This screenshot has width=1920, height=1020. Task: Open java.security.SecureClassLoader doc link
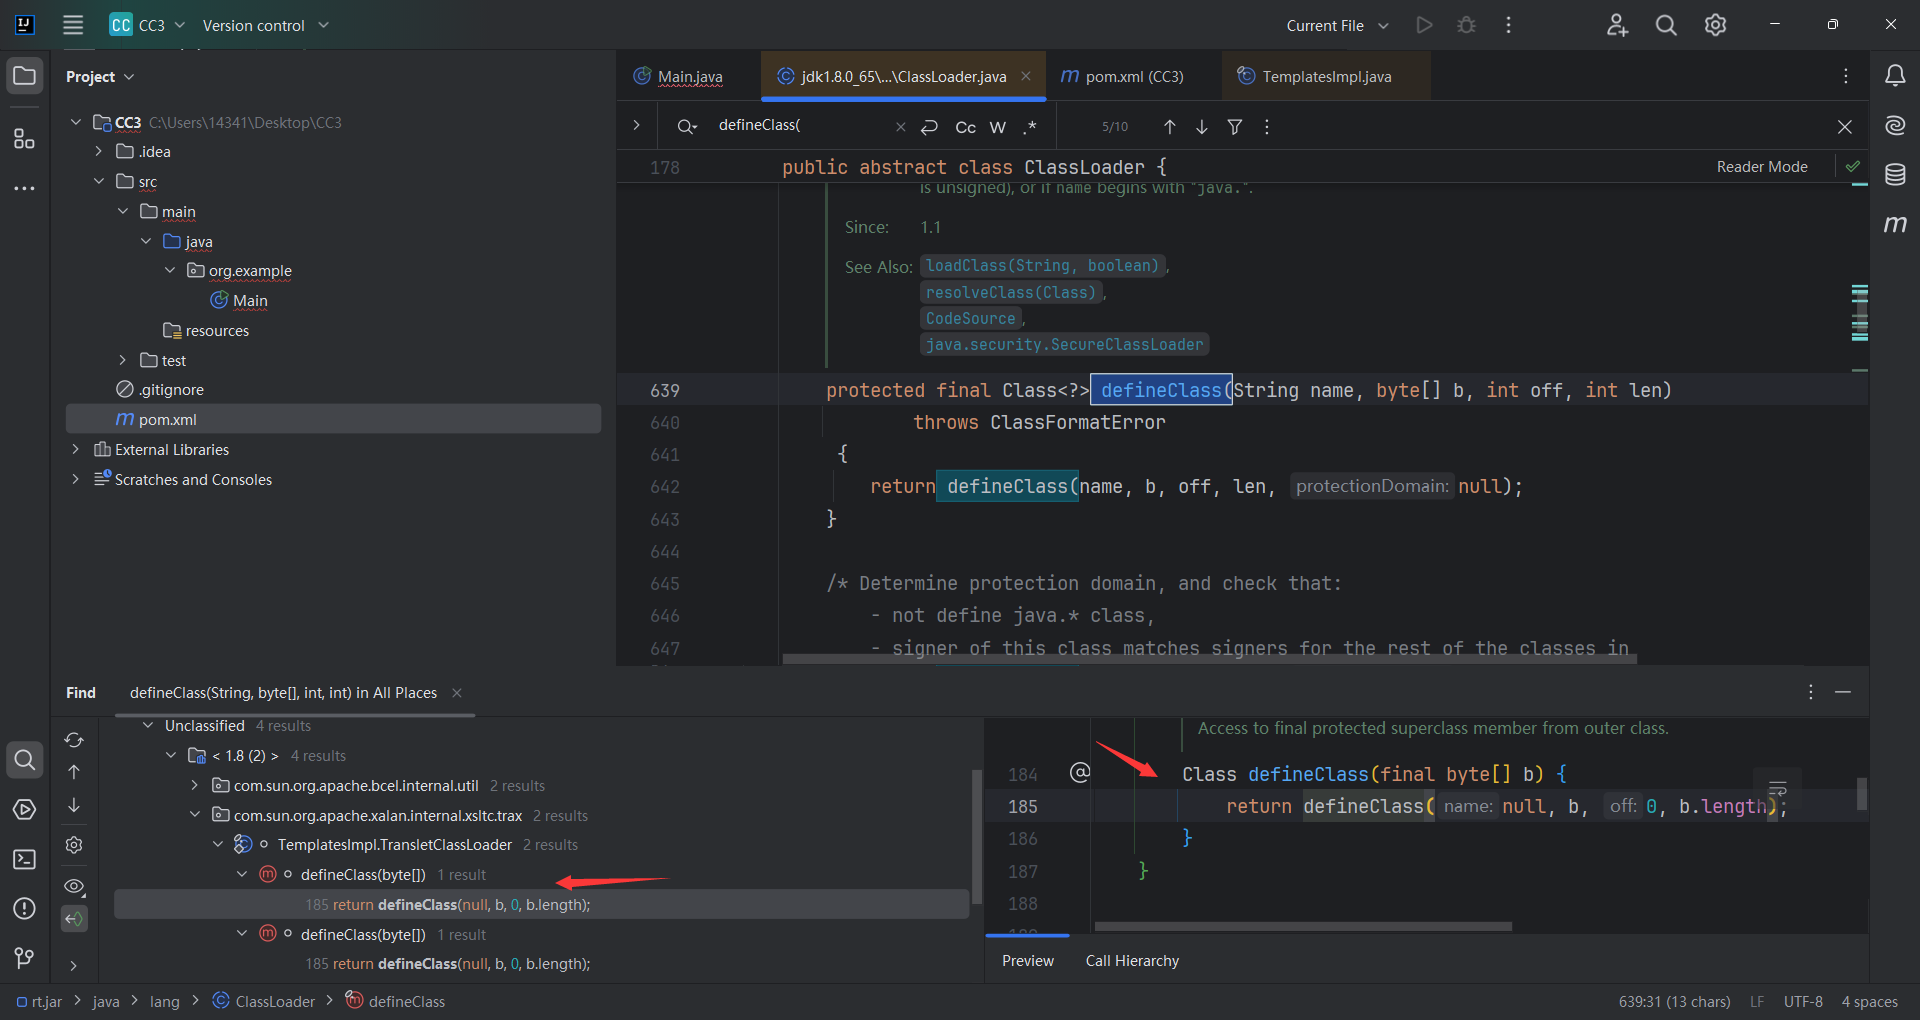coord(1065,345)
